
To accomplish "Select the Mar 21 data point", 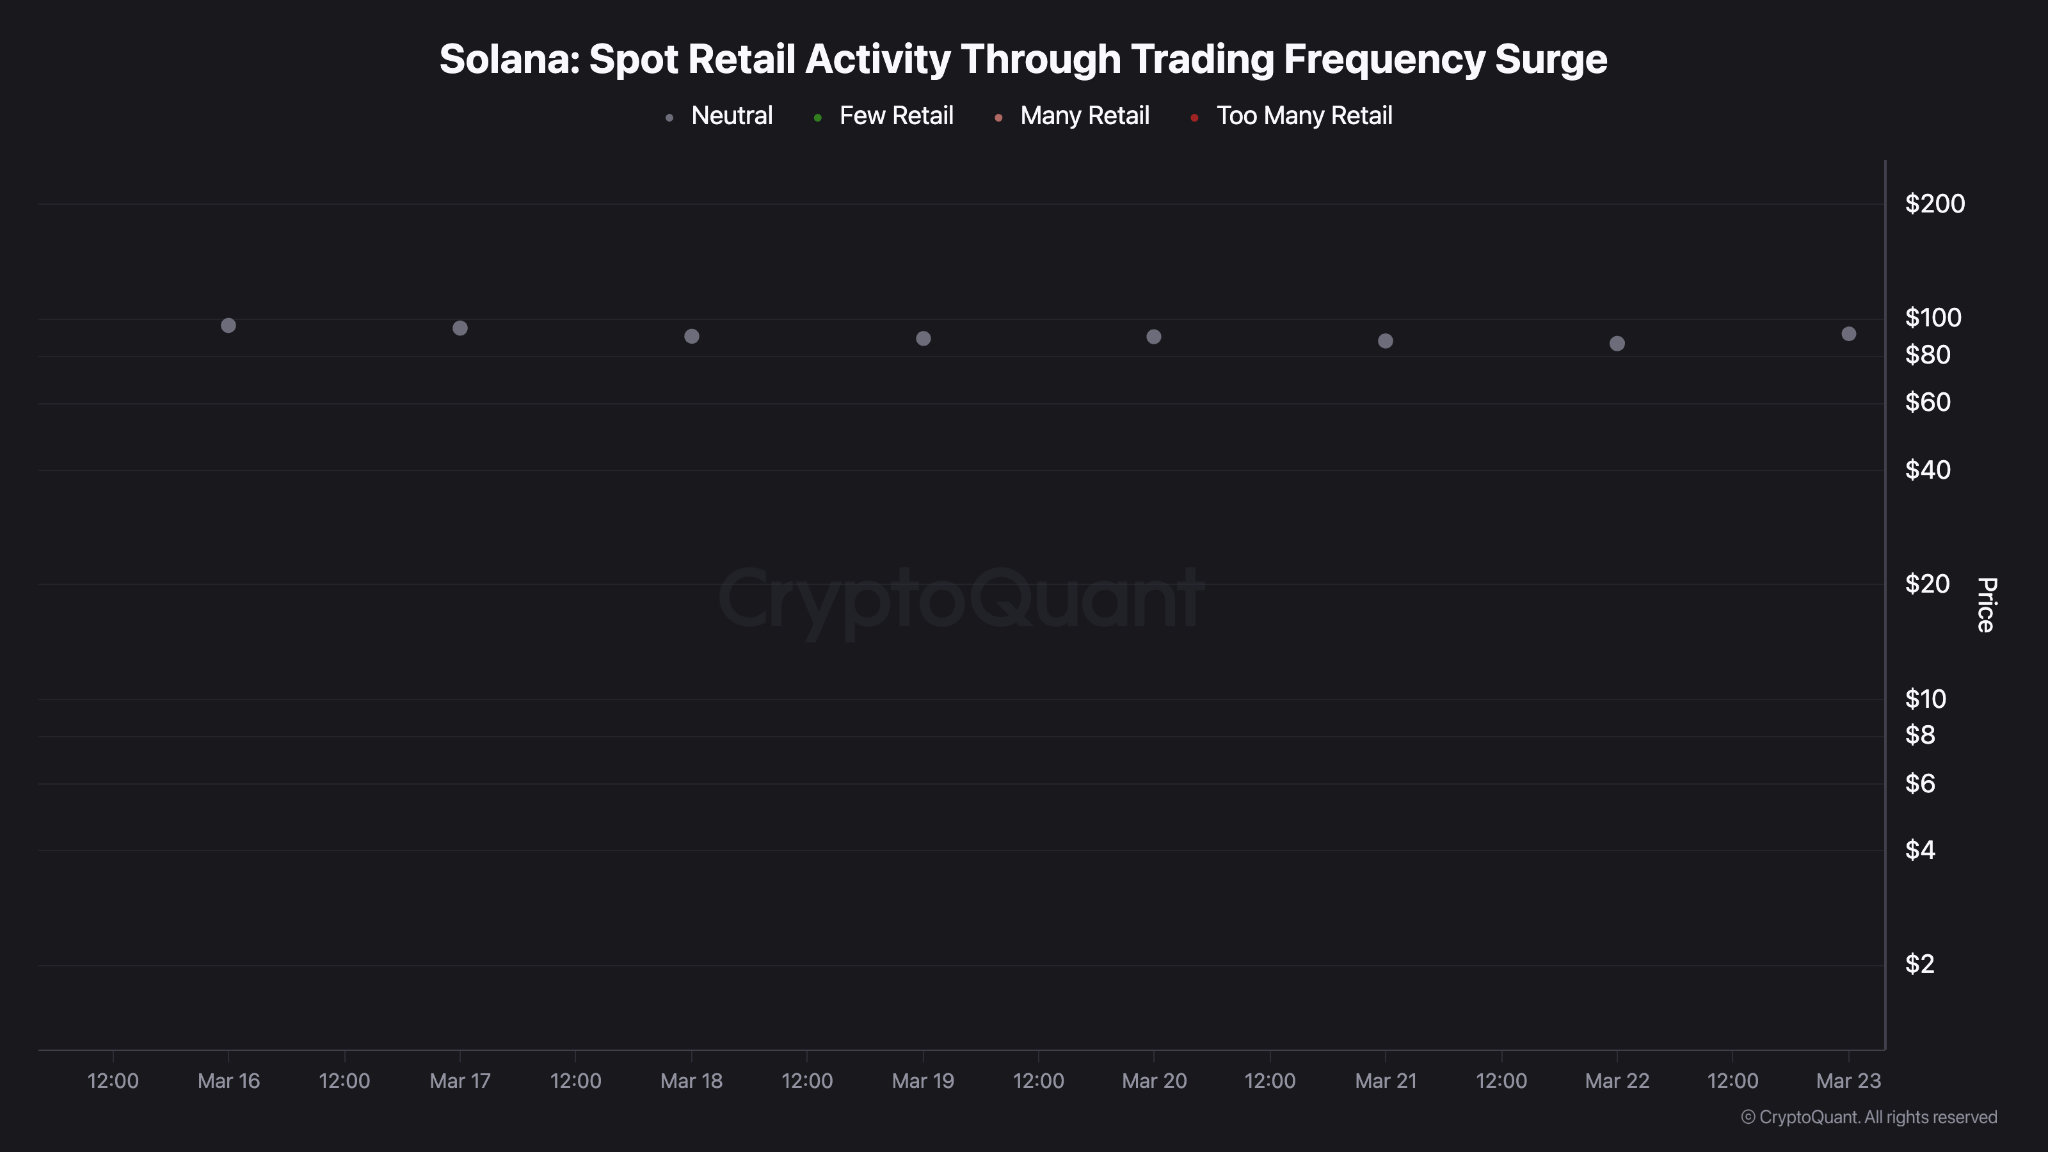I will 1386,341.
